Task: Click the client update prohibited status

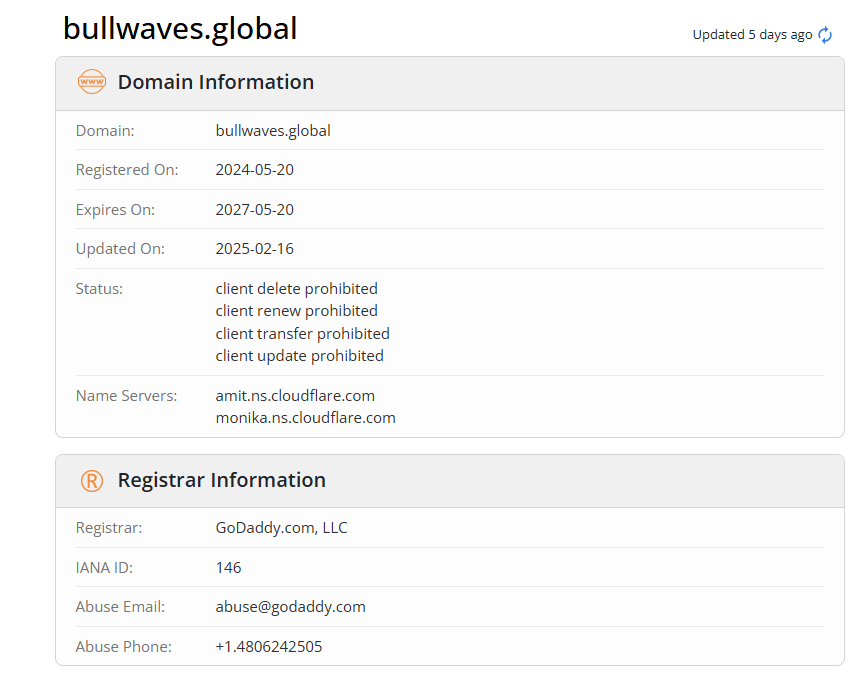Action: pos(300,356)
